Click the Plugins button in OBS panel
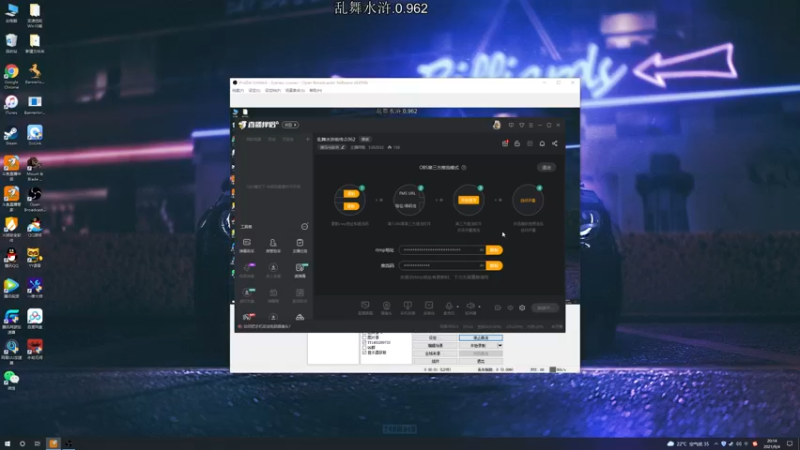Viewport: 800px width, 450px height. pos(435,361)
